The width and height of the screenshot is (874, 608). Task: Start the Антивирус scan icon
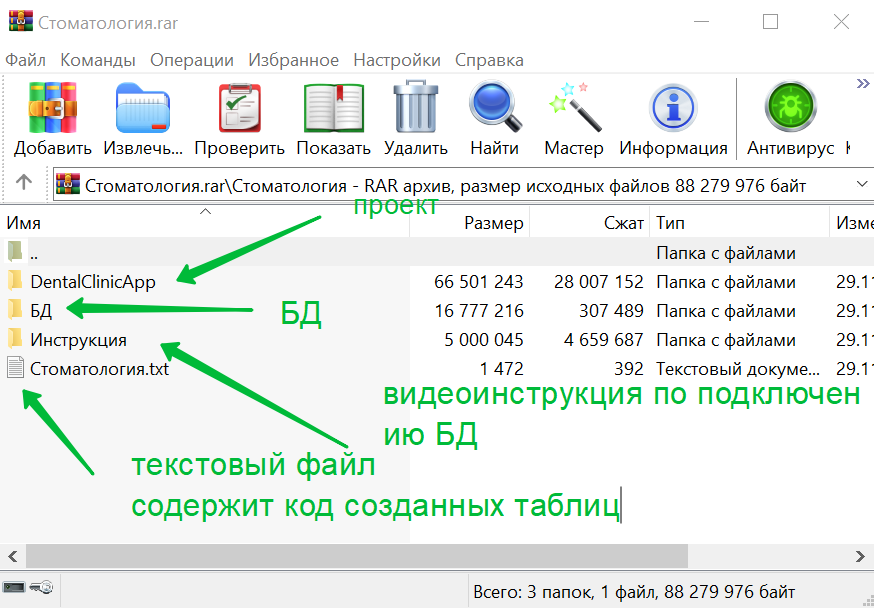tap(790, 110)
